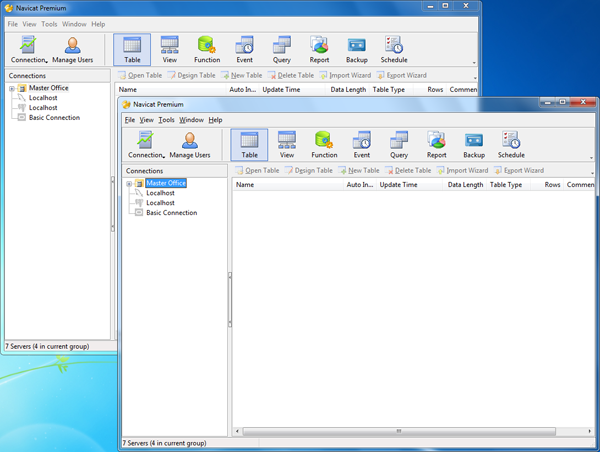
Task: Click Delete Table in front window
Action: (x=408, y=170)
